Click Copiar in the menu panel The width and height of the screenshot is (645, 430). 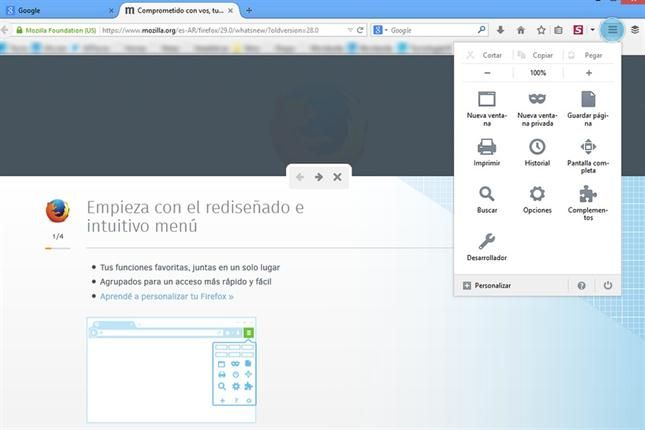538,55
